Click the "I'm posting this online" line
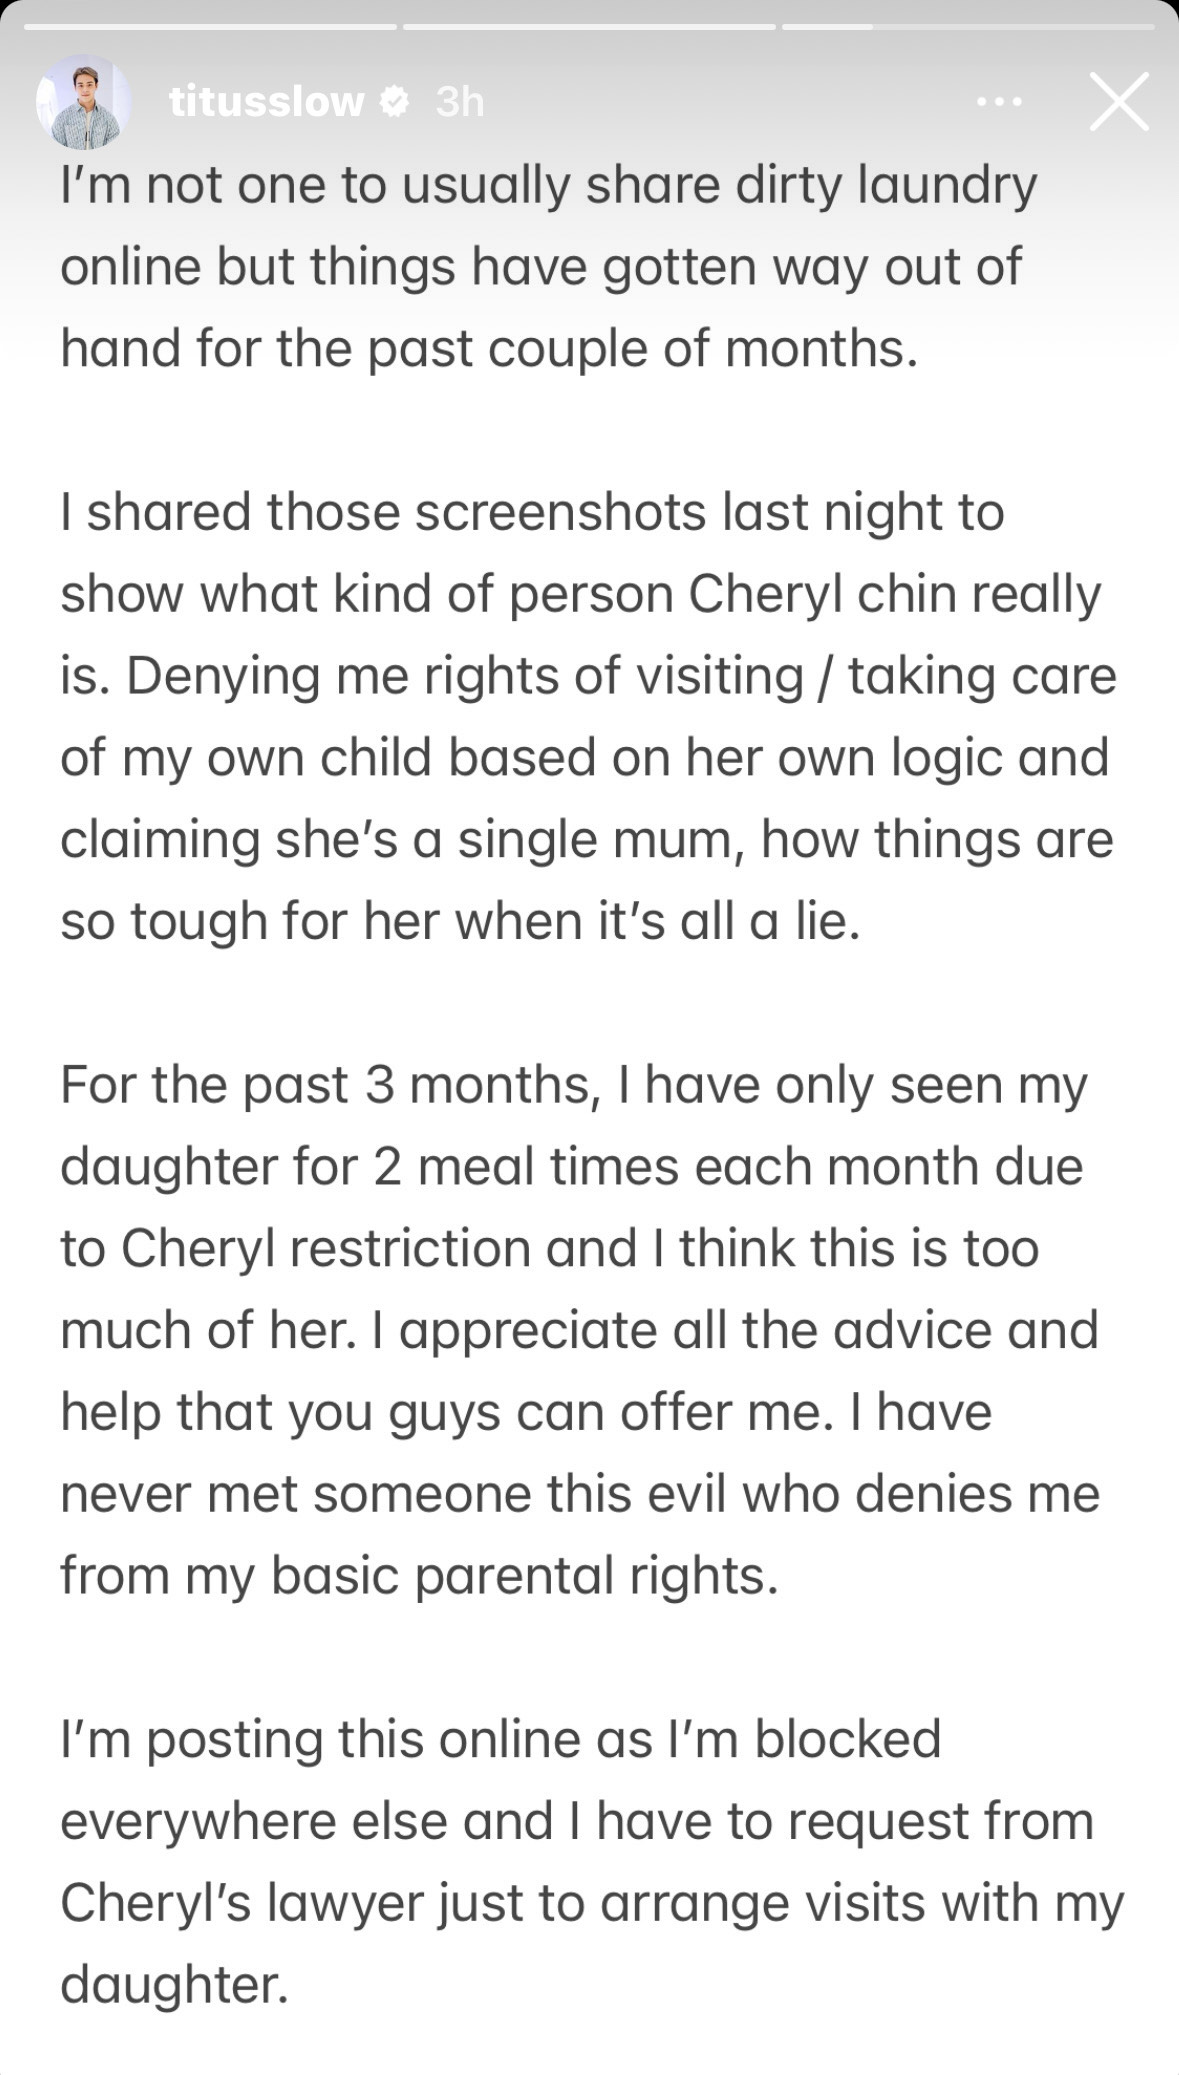 [x=500, y=1739]
